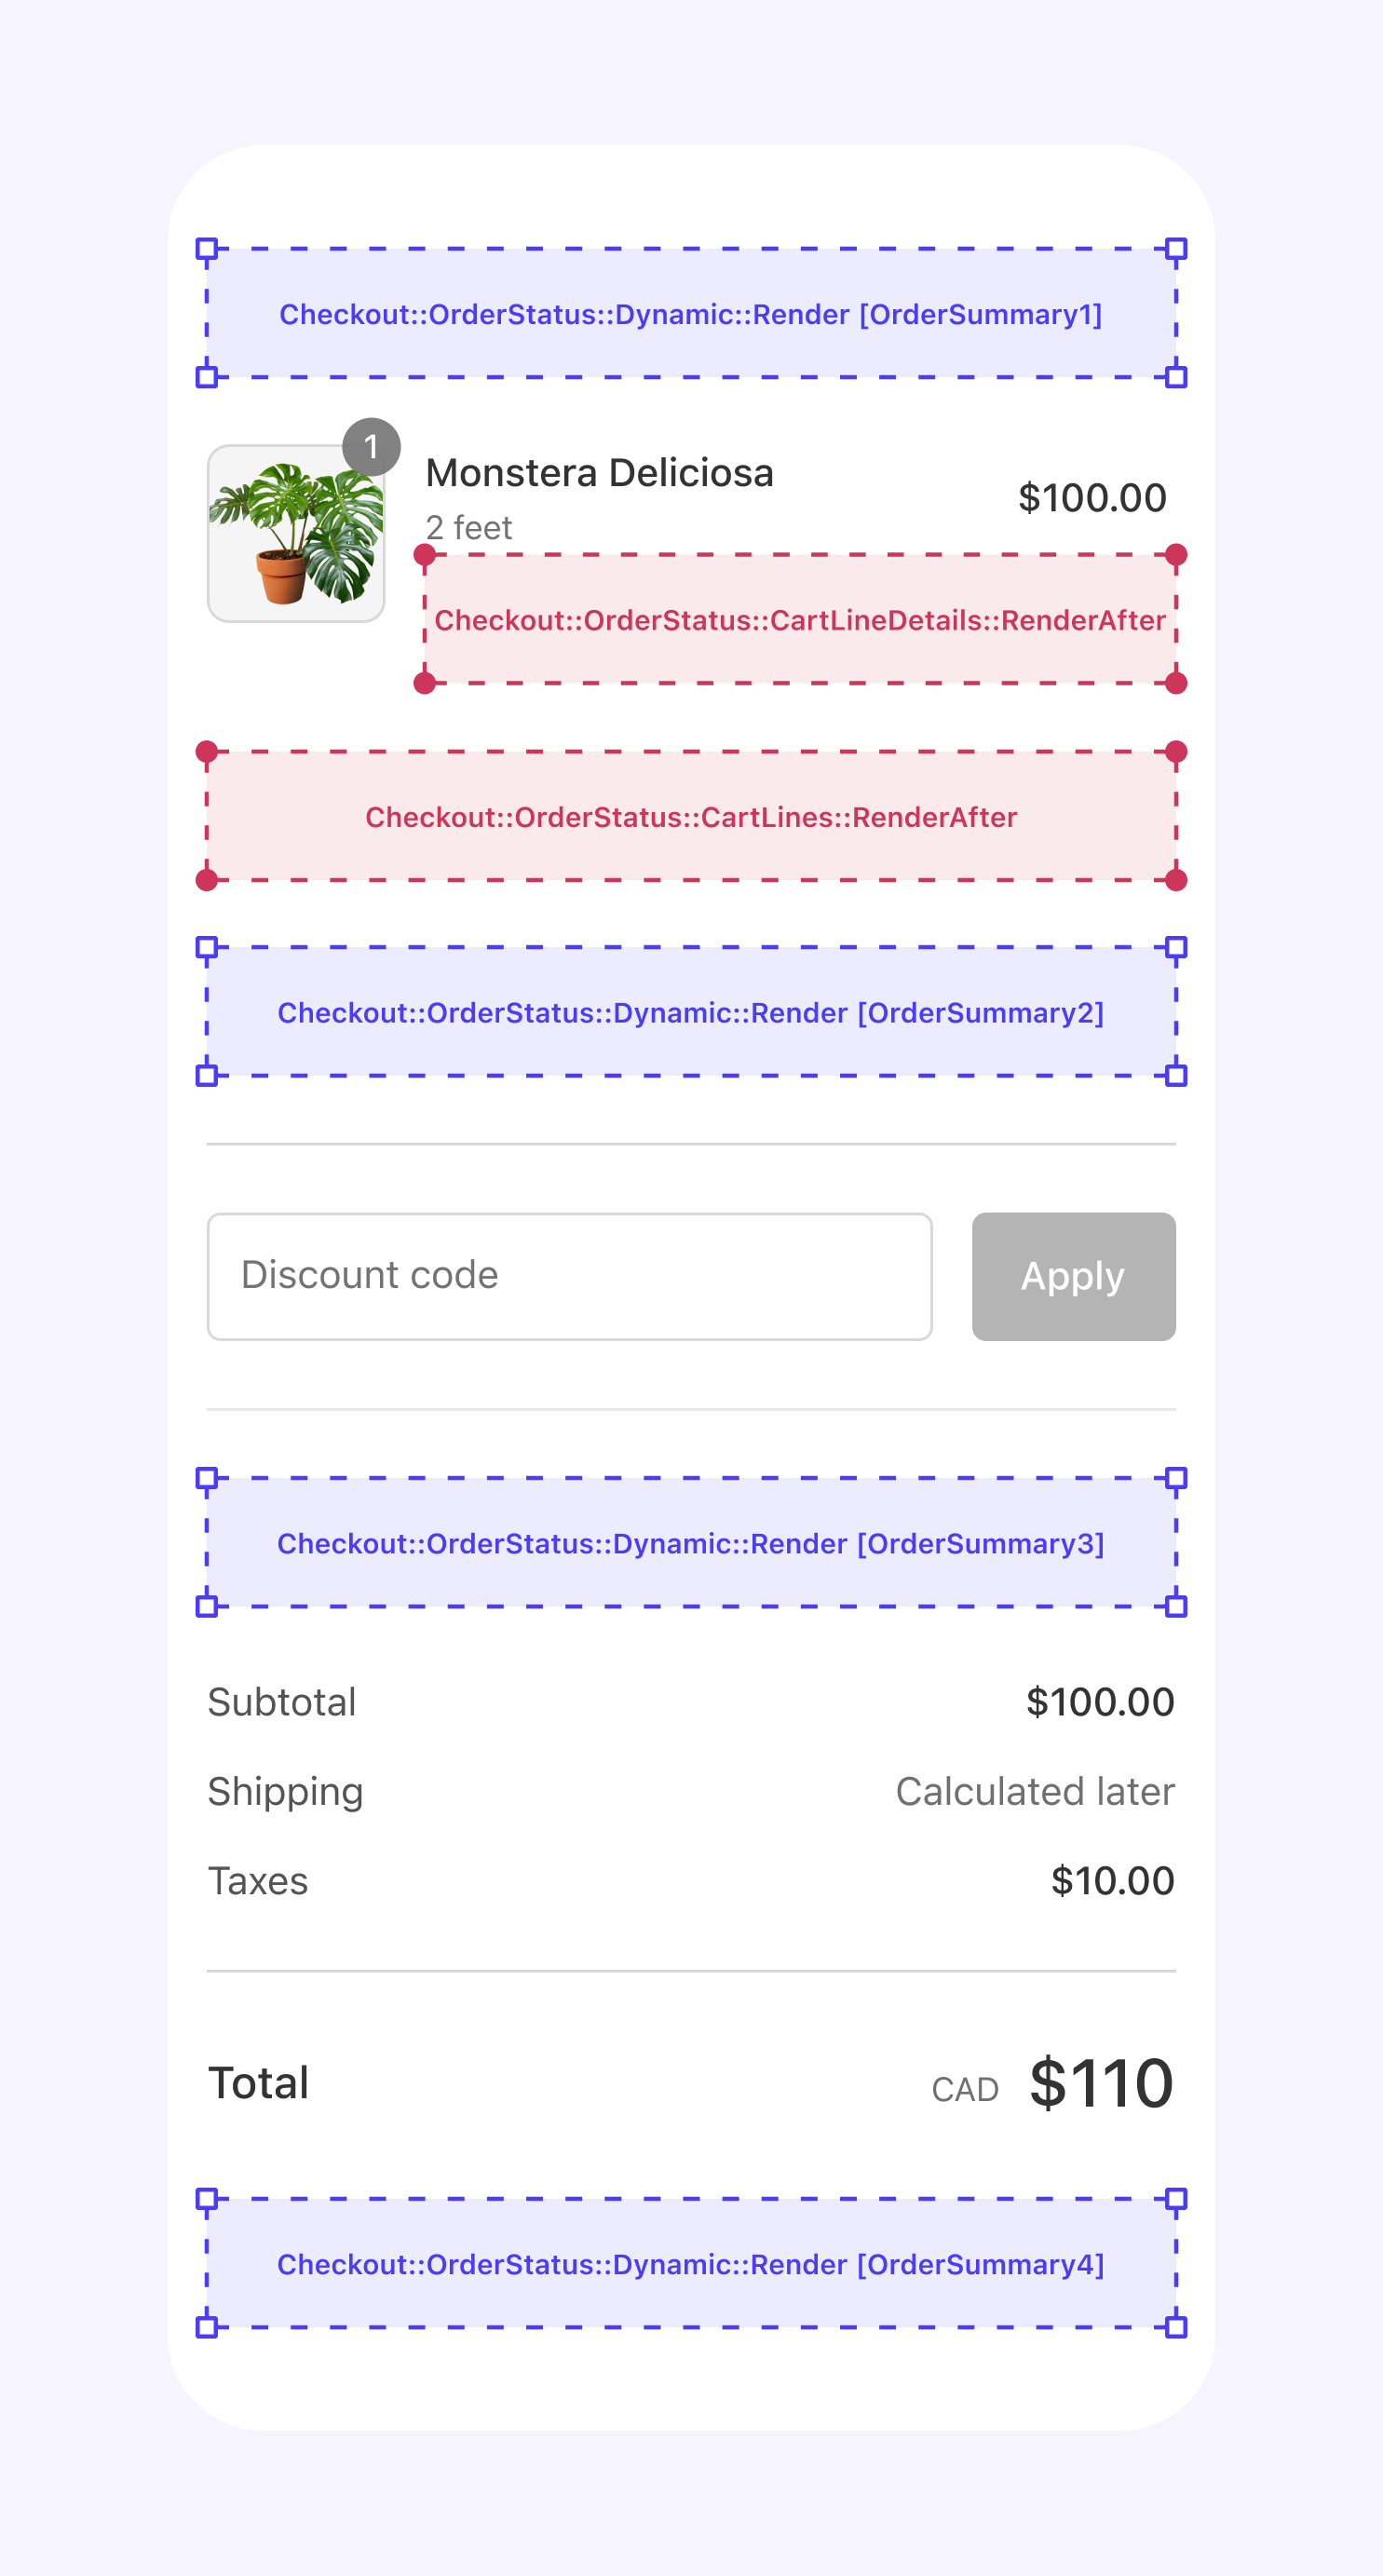Click the quantity badge on product image

click(371, 447)
